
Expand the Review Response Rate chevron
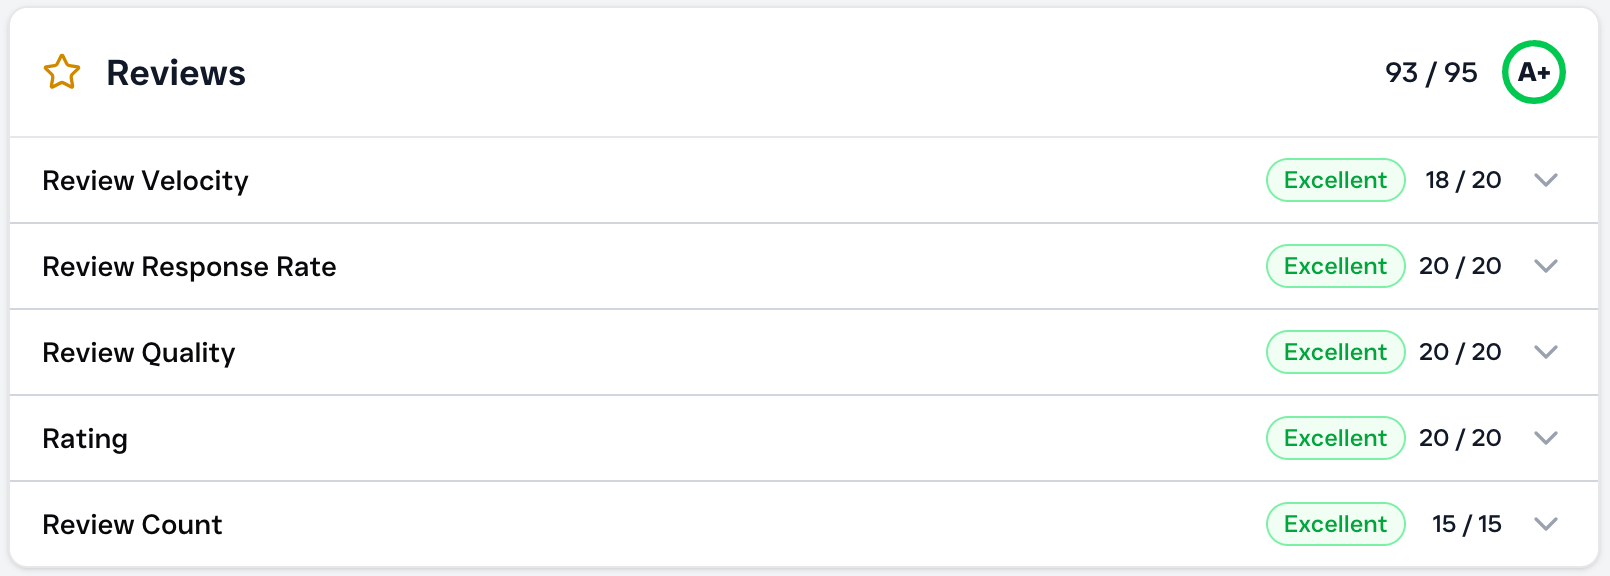coord(1546,266)
